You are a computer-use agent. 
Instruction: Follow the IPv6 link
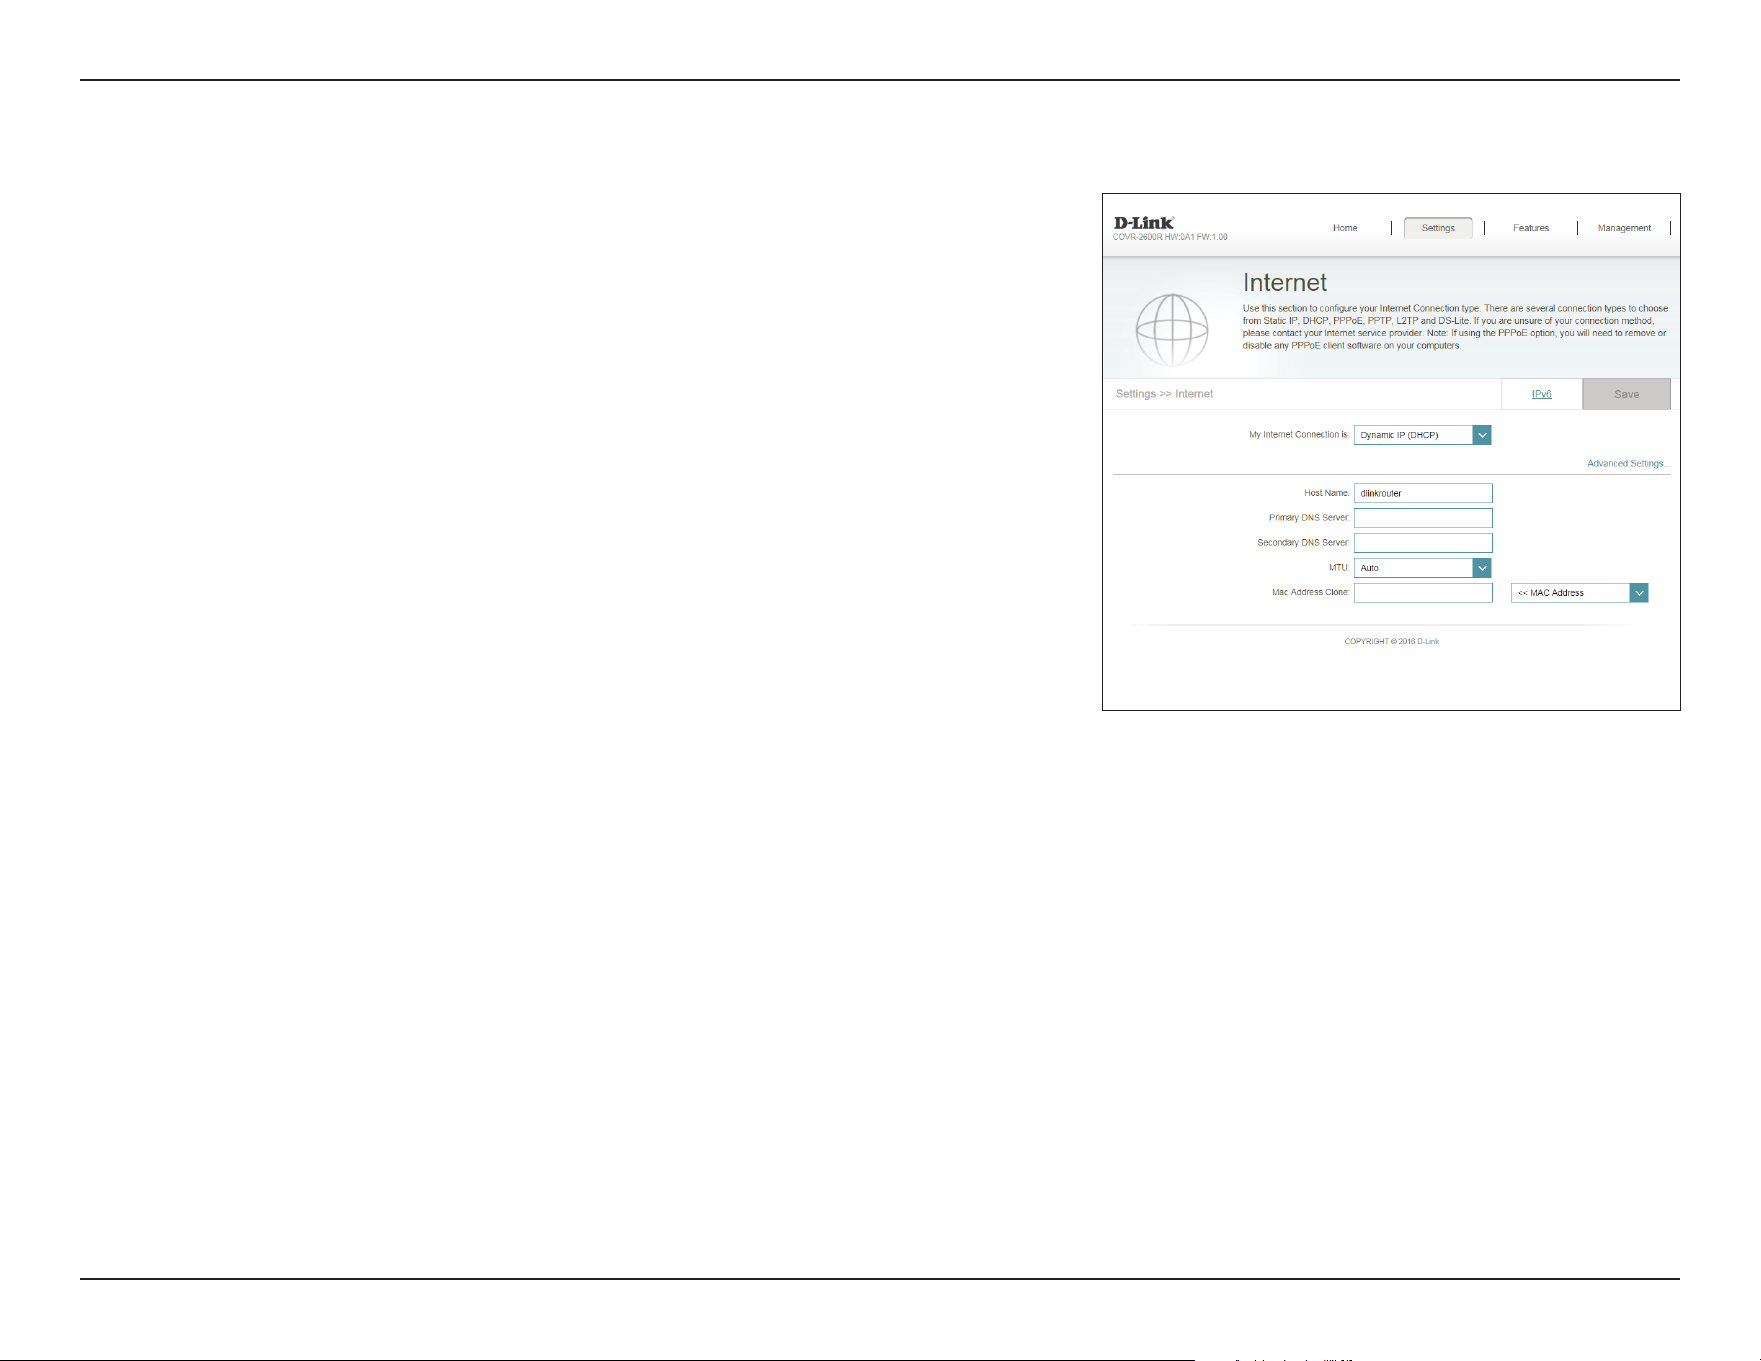click(1542, 394)
